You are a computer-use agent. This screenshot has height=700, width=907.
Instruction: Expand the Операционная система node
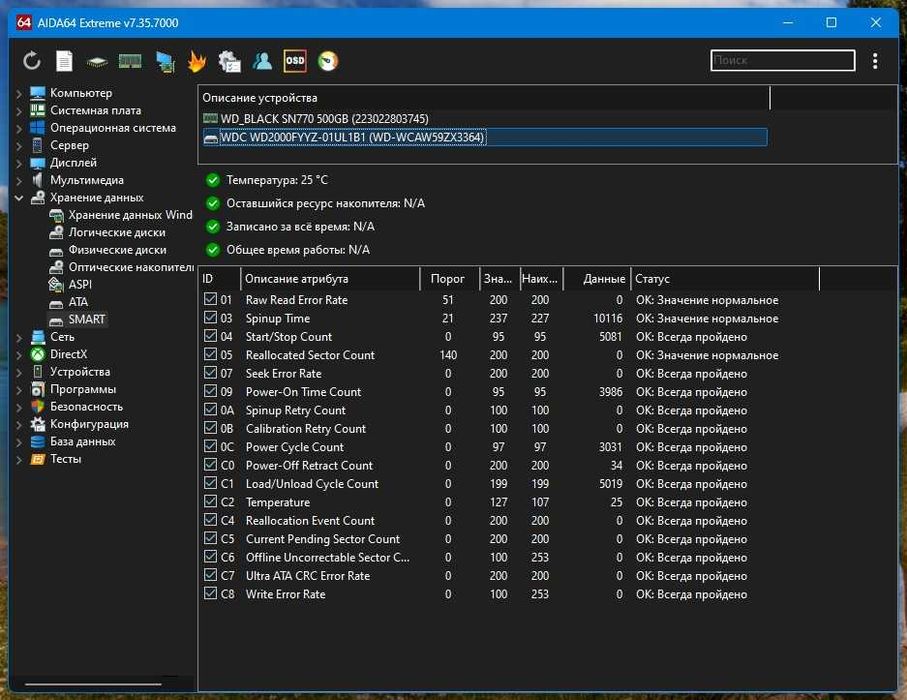pos(19,128)
